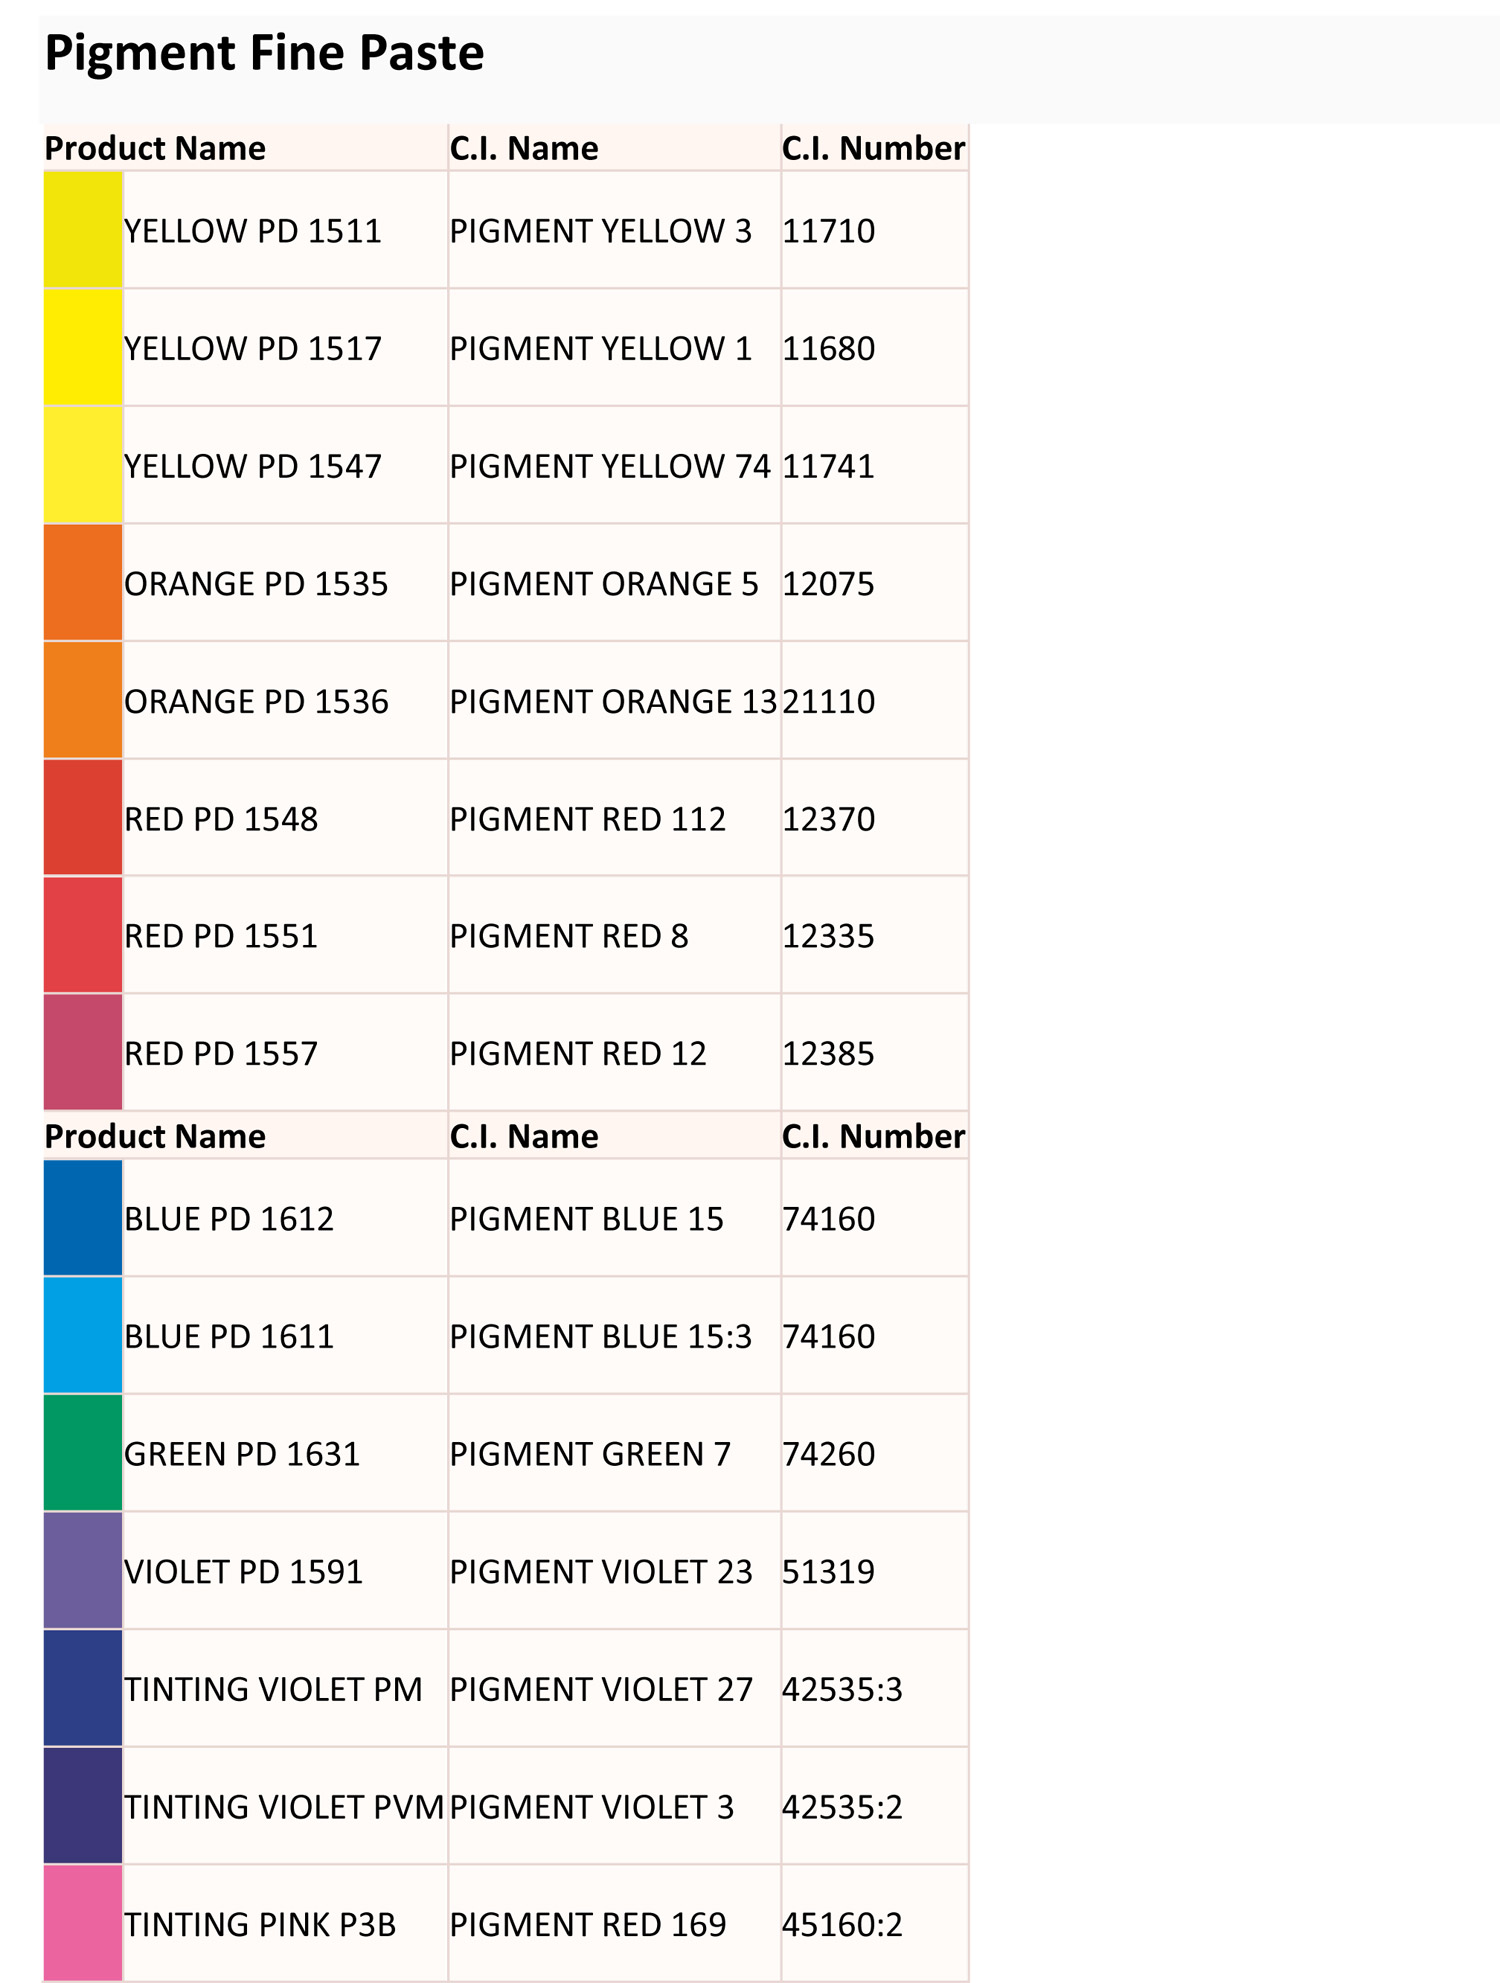Click the TINTING VIOLET PVM swatch

(83, 1806)
